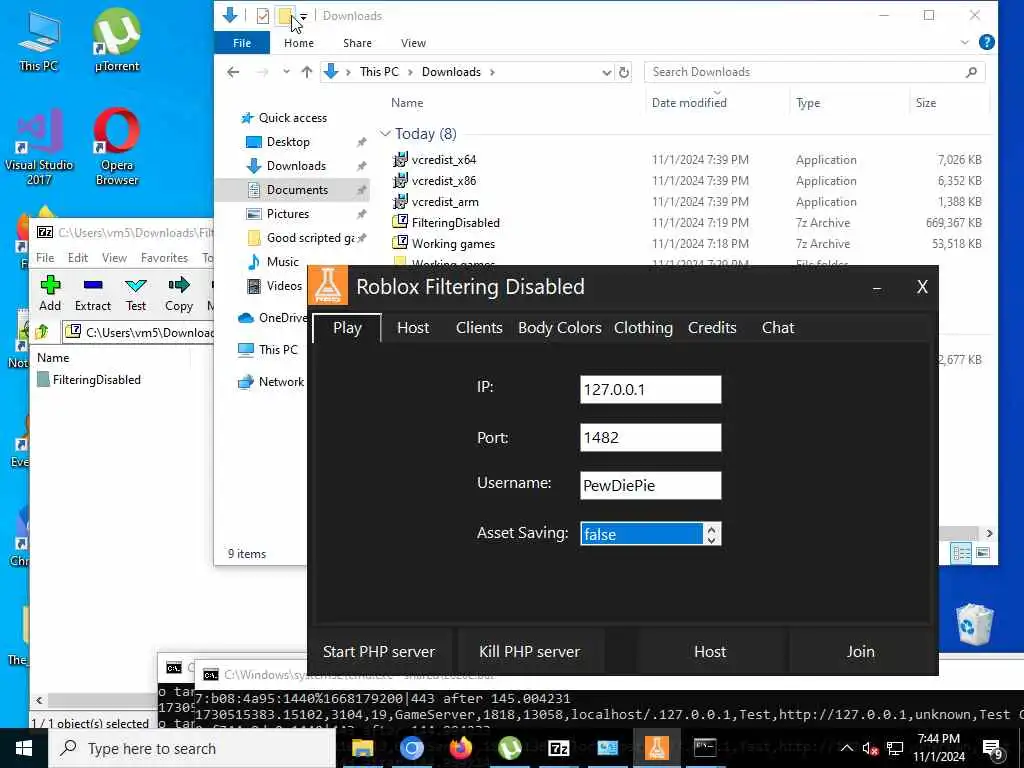Sort files by the Name column
The height and width of the screenshot is (768, 1024).
coord(407,103)
